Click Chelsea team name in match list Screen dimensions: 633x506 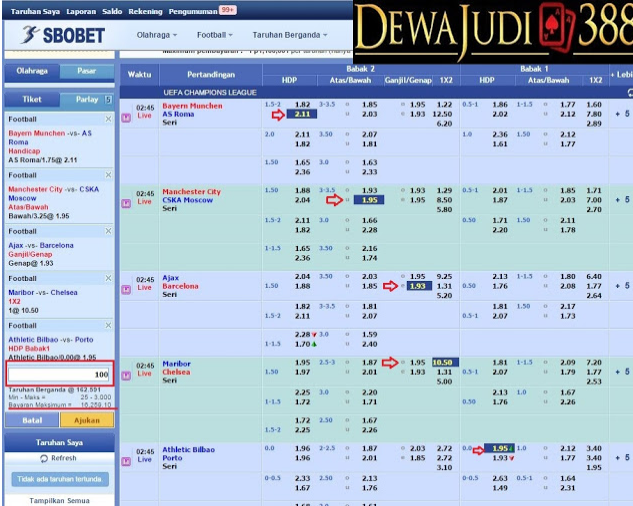176,372
